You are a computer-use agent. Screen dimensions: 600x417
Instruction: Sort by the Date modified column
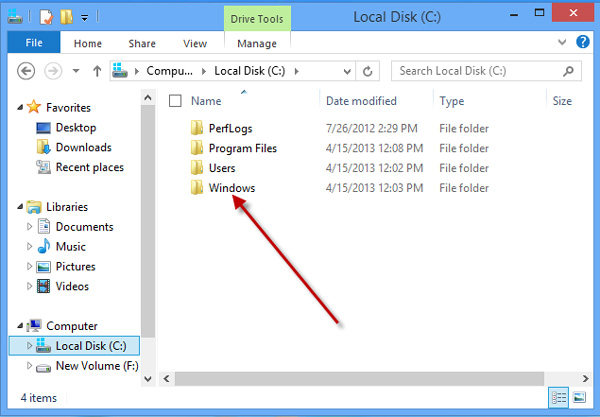coord(361,101)
